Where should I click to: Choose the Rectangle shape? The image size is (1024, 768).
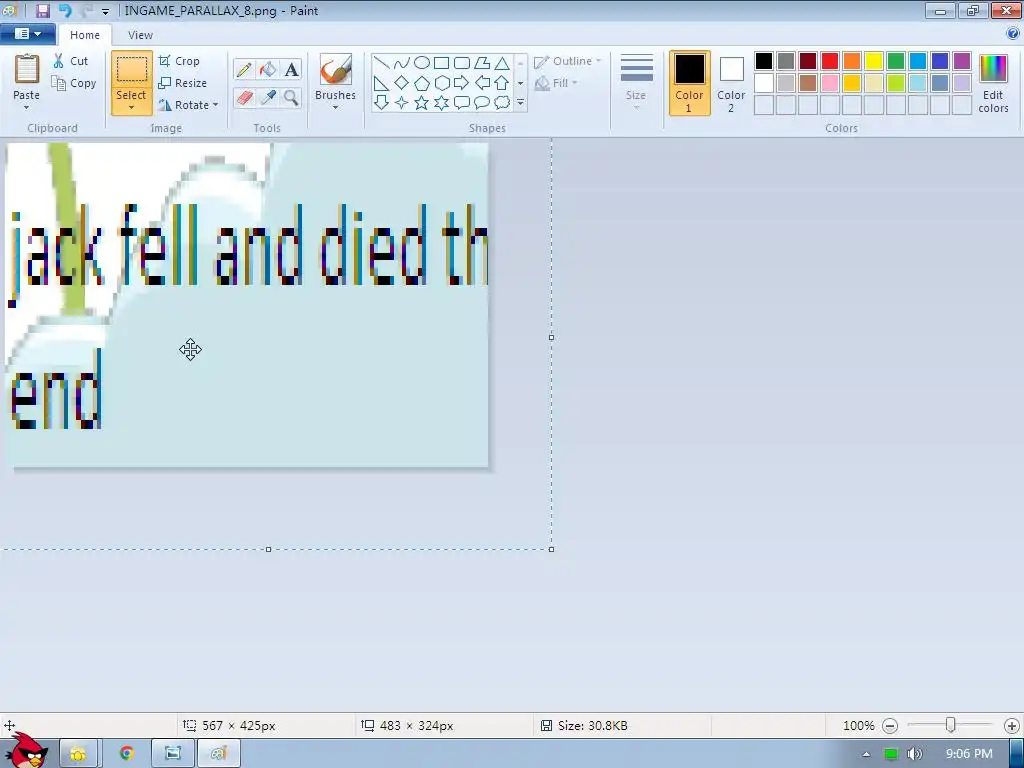[441, 63]
